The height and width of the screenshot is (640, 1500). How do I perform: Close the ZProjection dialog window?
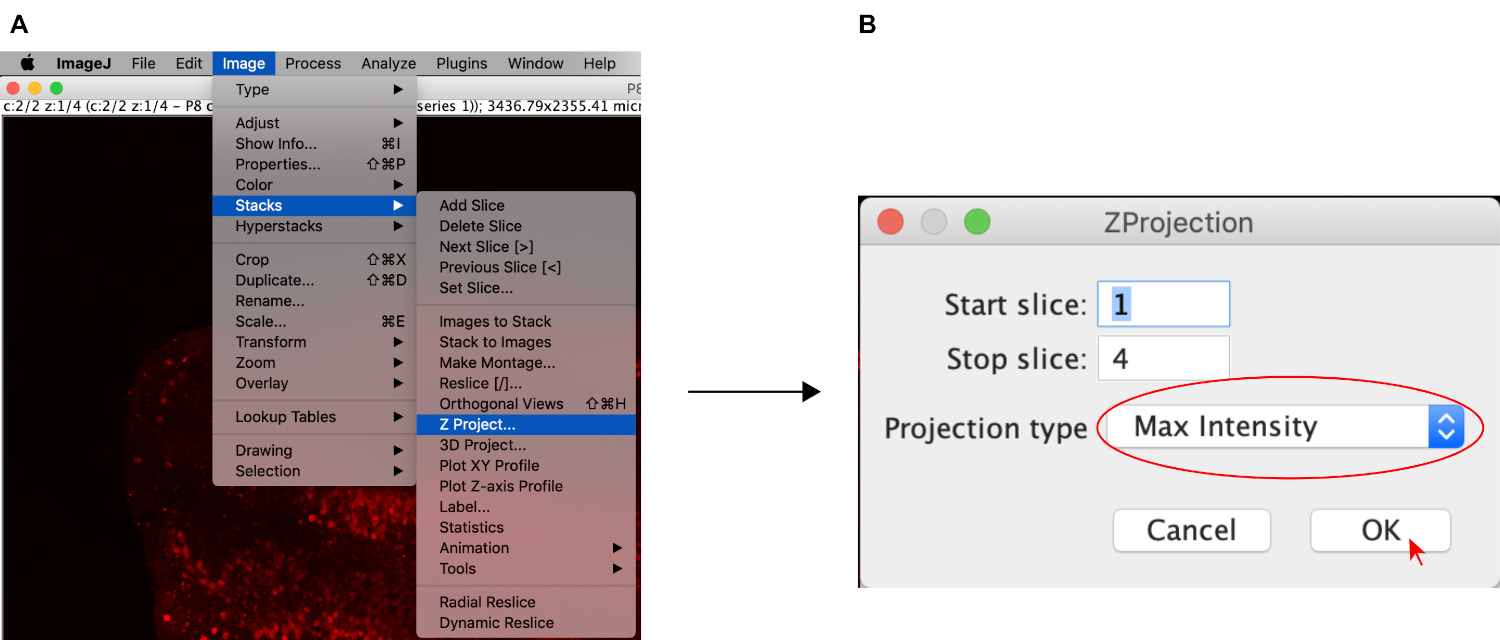890,221
